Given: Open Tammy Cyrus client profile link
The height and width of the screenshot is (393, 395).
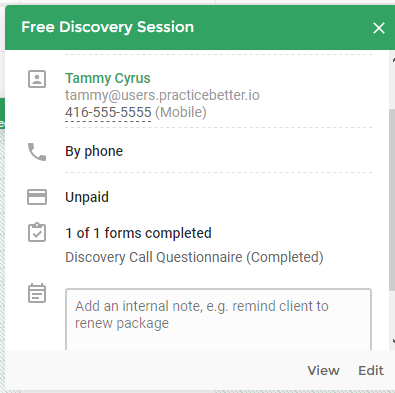Looking at the screenshot, I should [x=108, y=78].
